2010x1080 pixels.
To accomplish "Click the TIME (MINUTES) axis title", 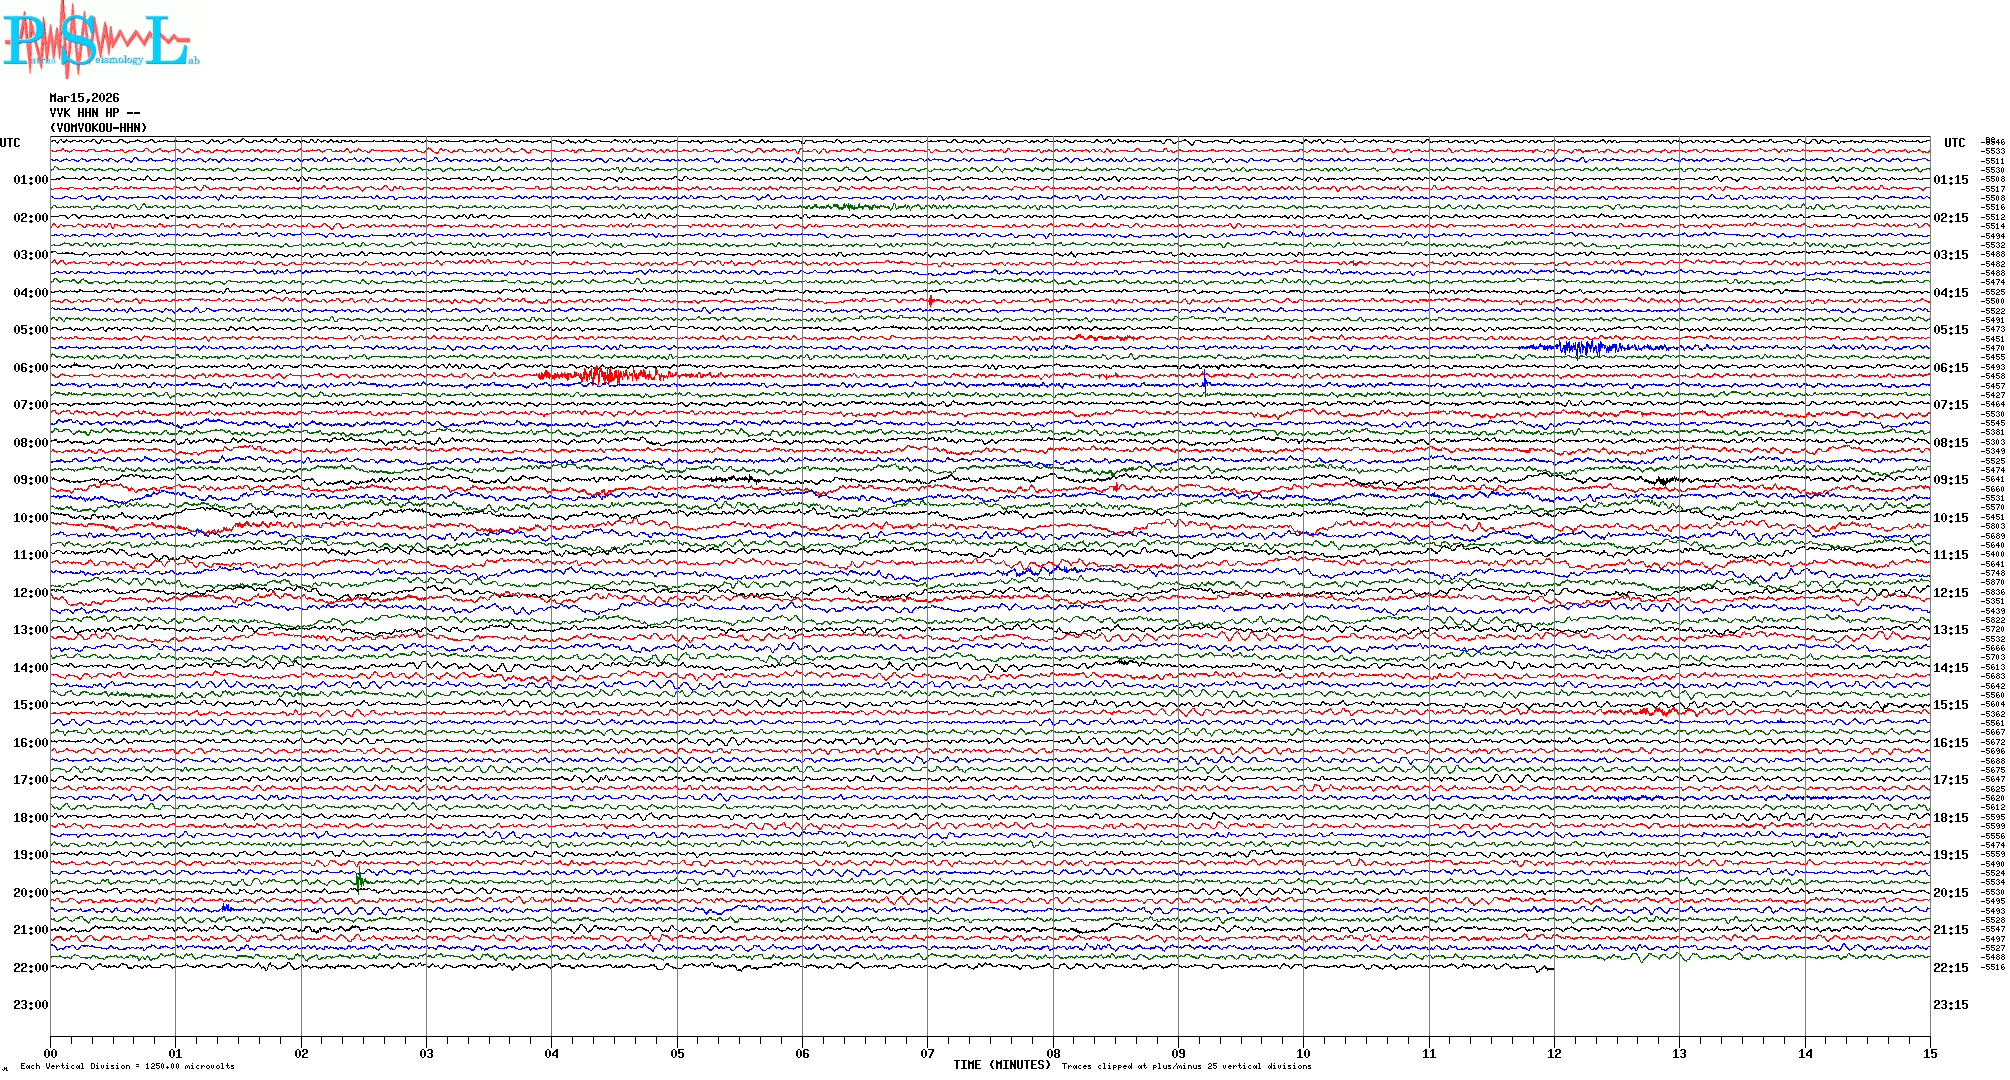I will point(1002,1065).
